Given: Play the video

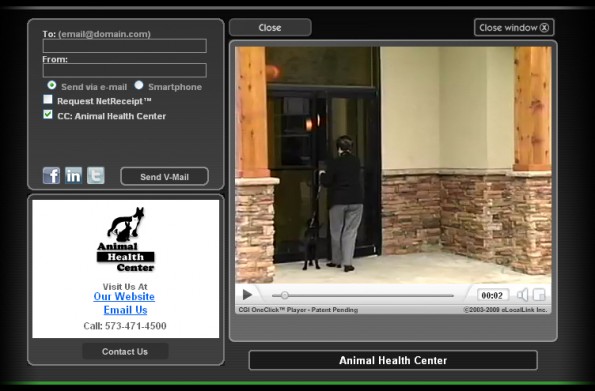Looking at the screenshot, I should (247, 295).
